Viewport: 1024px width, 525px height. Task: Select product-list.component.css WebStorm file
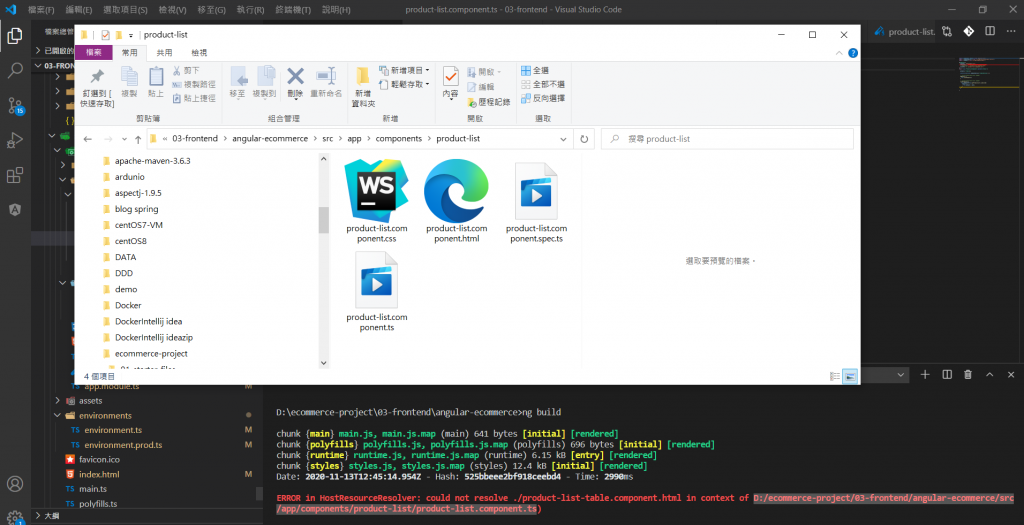377,202
